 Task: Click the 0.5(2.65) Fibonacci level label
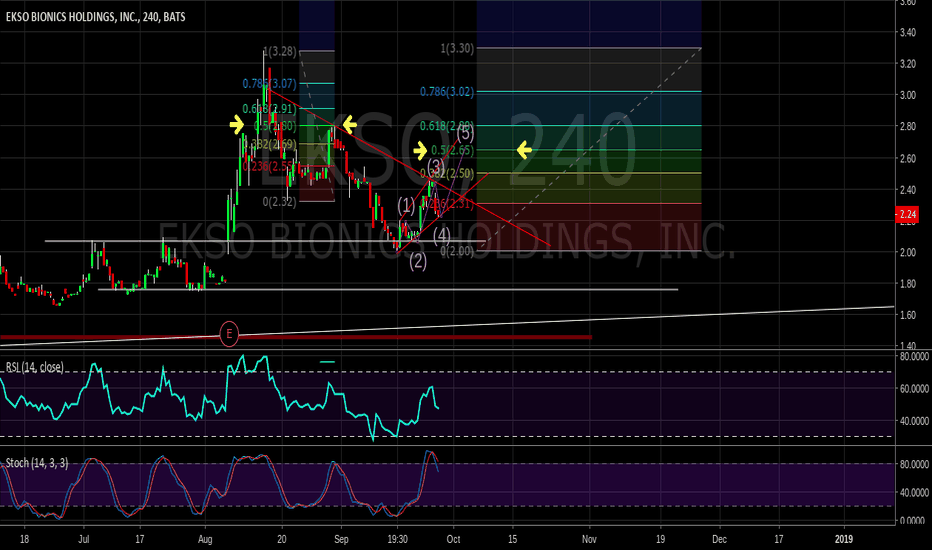pyautogui.click(x=452, y=150)
